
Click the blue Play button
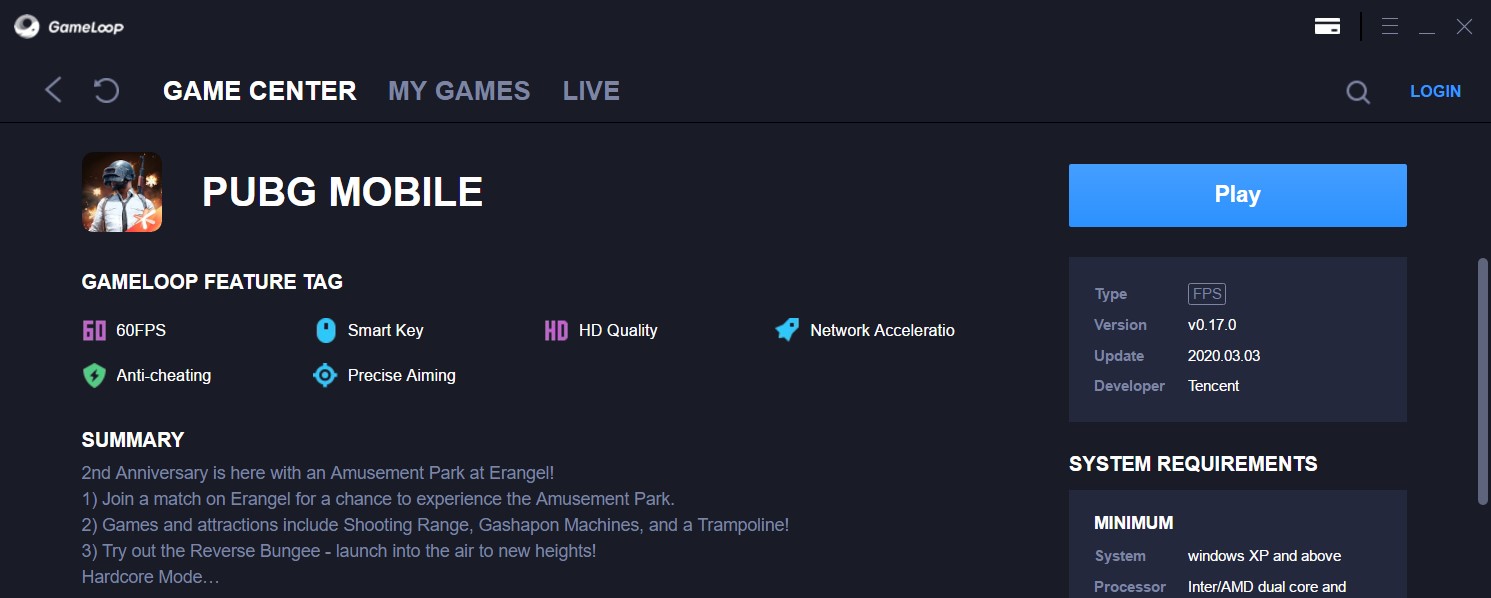pos(1237,195)
